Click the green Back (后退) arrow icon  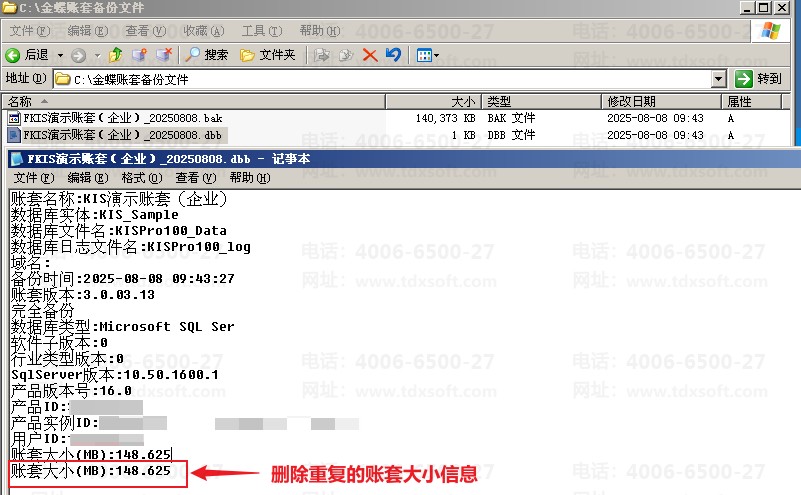pyautogui.click(x=13, y=55)
